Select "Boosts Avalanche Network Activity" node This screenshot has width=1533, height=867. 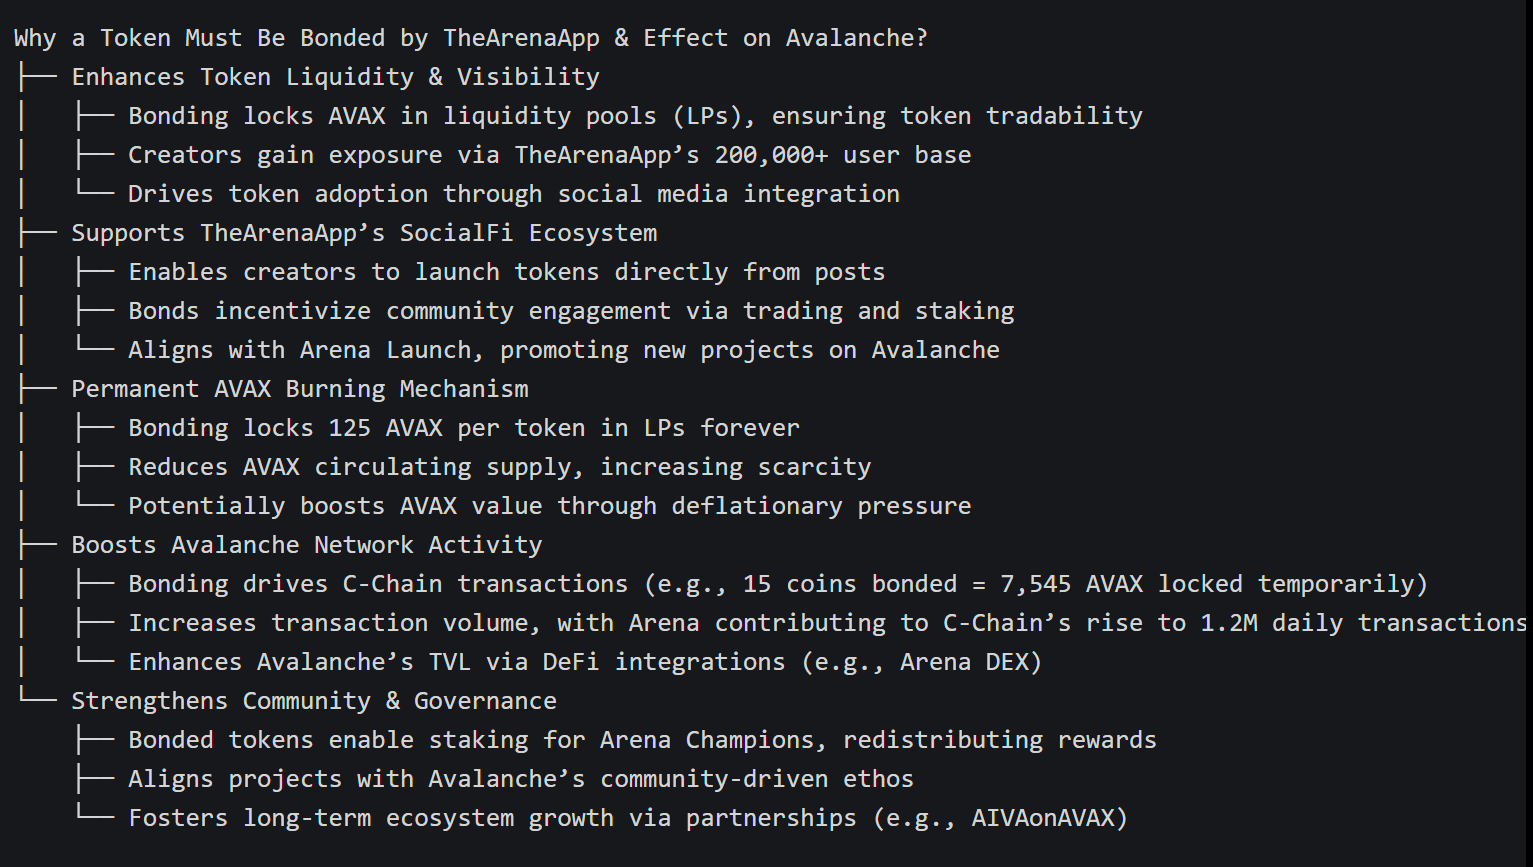click(306, 545)
